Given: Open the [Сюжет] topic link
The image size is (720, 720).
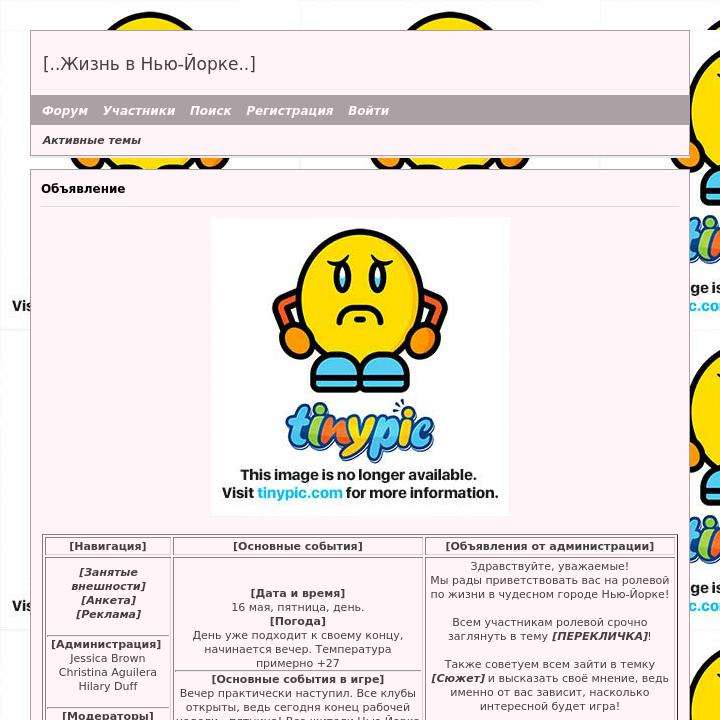Looking at the screenshot, I should [458, 678].
